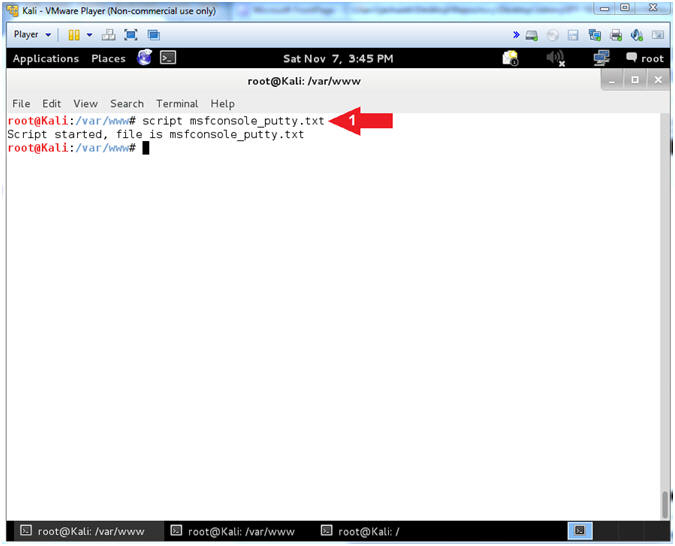The height and width of the screenshot is (546, 675).
Task: Minimize the VMware Player window
Action: point(604,8)
